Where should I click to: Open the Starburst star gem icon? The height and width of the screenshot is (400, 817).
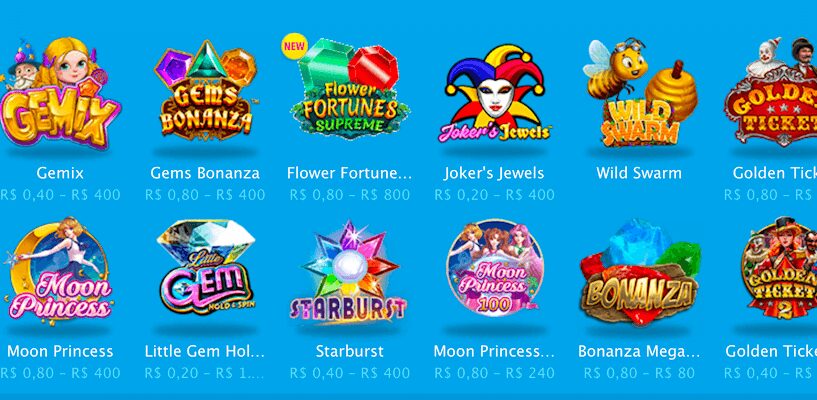click(348, 272)
